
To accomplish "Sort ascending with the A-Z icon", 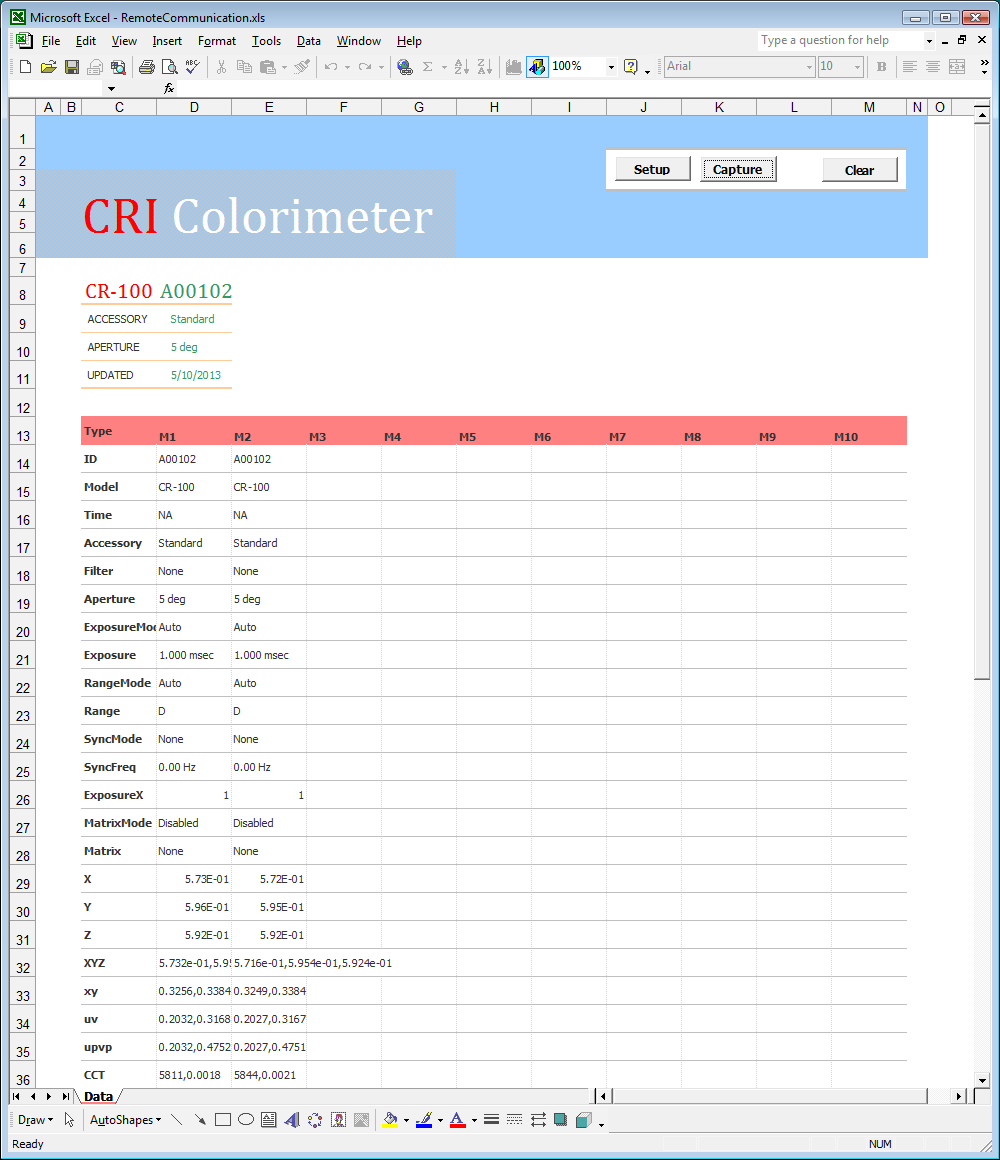I will (462, 67).
